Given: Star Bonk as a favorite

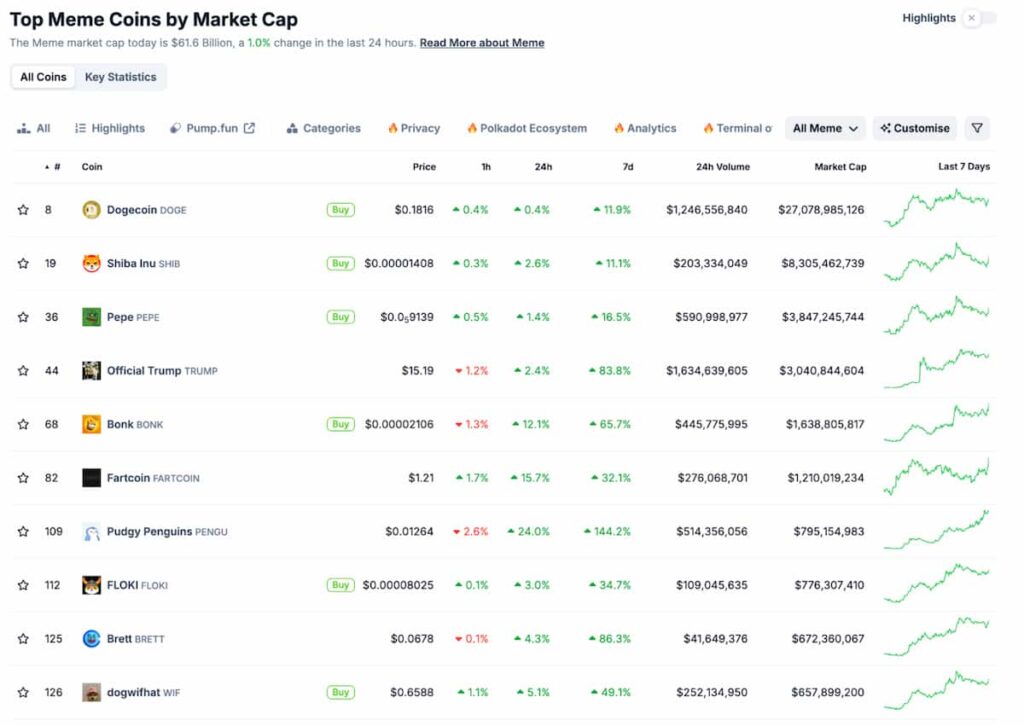Looking at the screenshot, I should 24,424.
